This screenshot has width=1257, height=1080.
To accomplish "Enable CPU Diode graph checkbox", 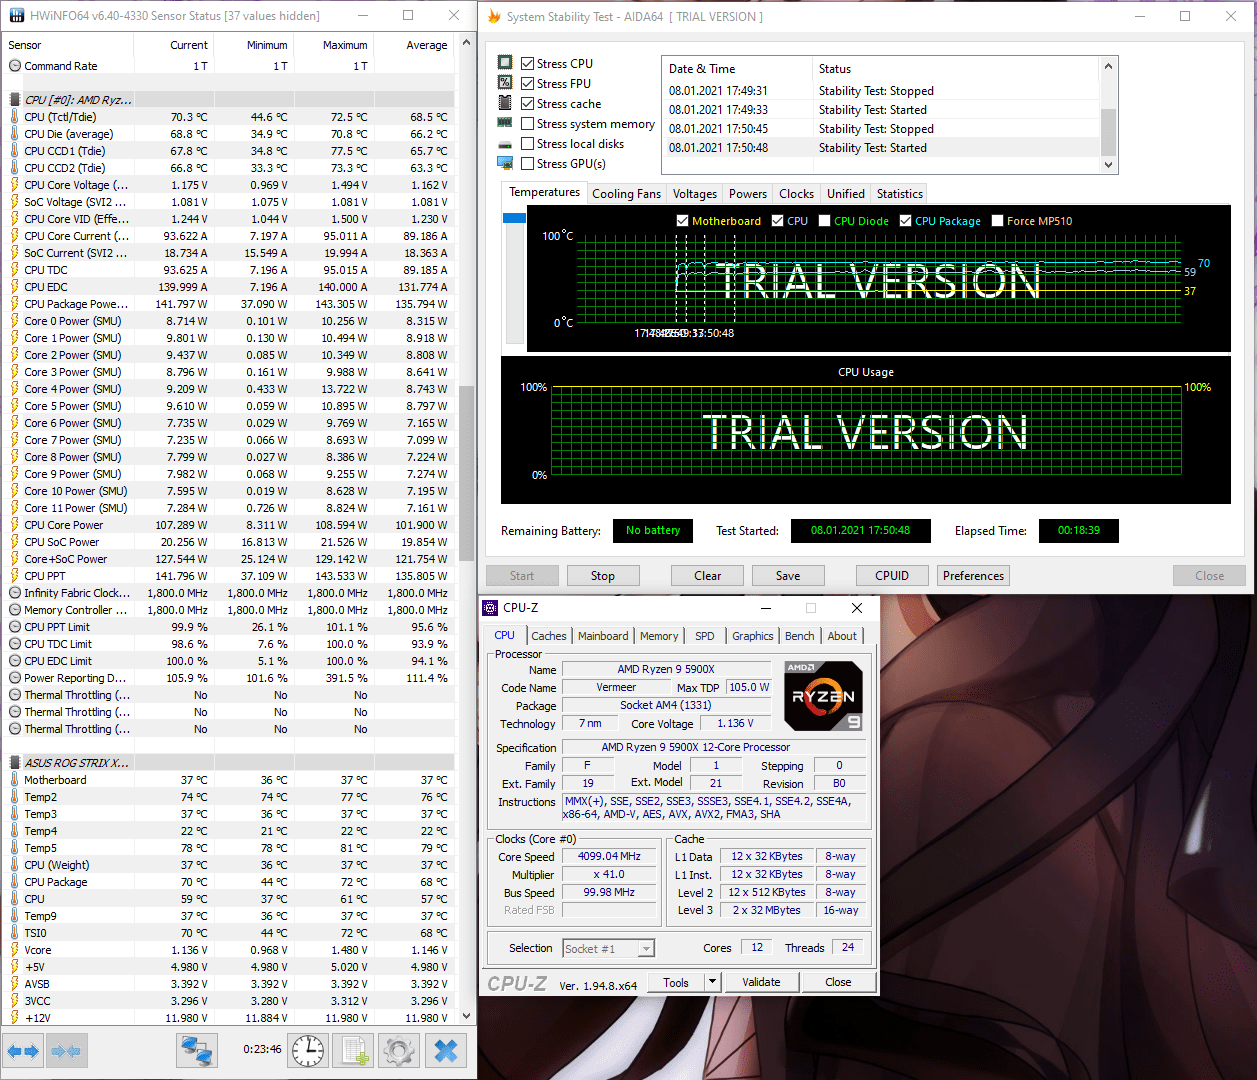I will (824, 221).
